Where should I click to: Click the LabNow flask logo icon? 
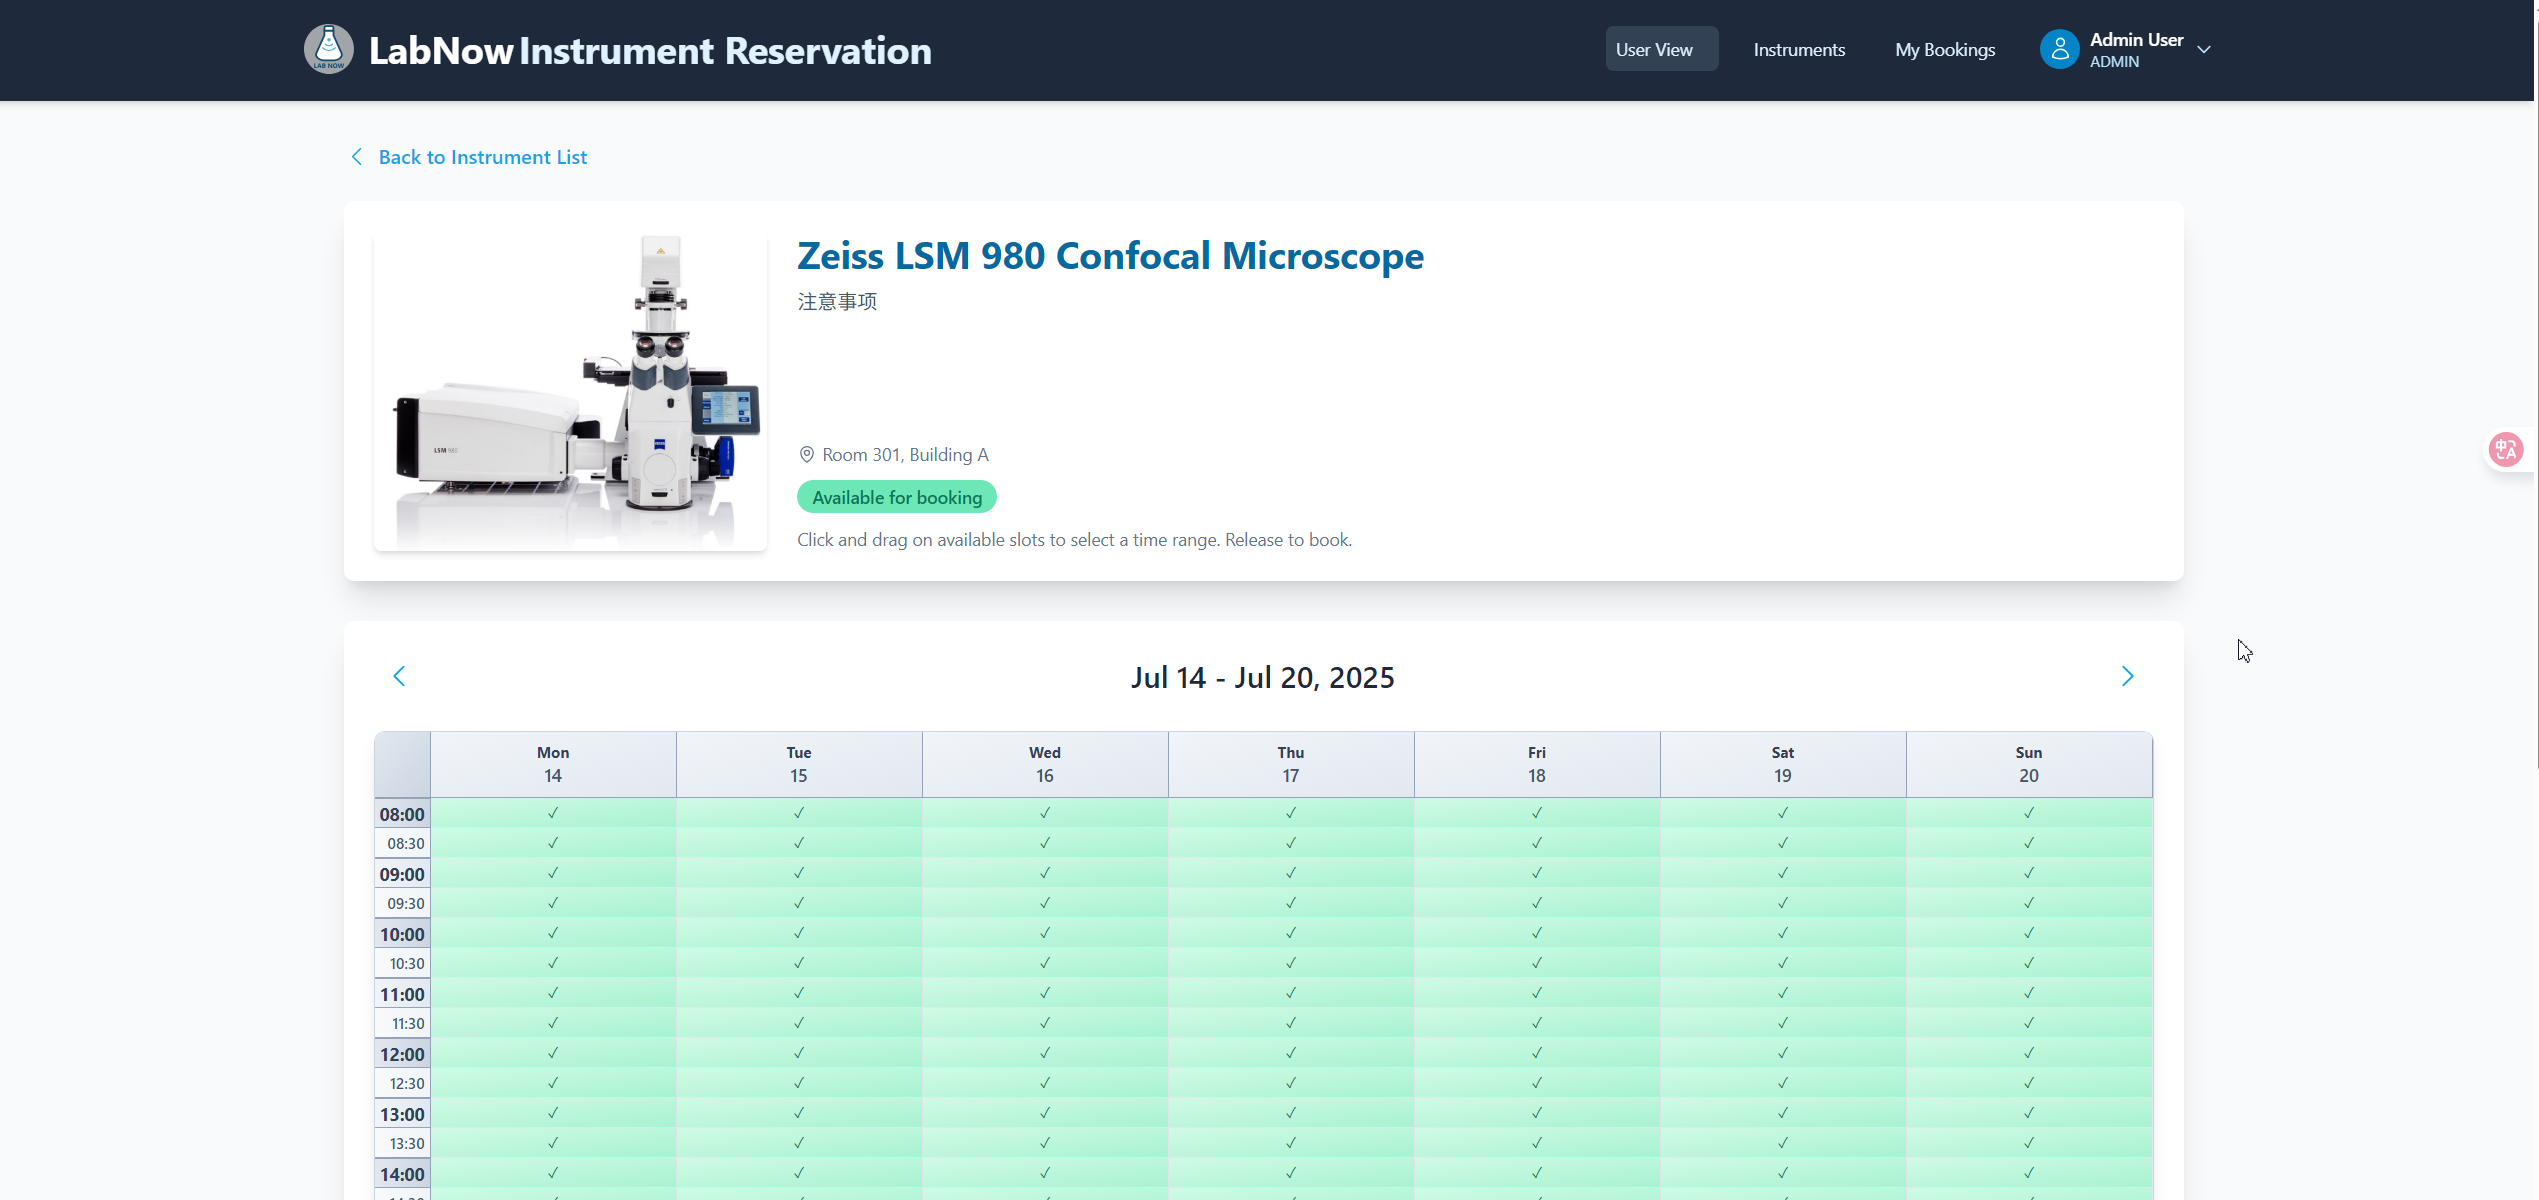[x=328, y=49]
